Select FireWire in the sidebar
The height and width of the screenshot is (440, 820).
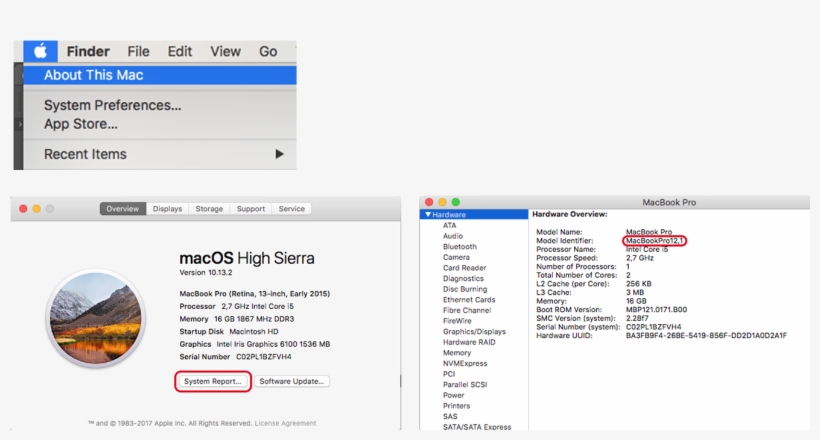(x=457, y=321)
